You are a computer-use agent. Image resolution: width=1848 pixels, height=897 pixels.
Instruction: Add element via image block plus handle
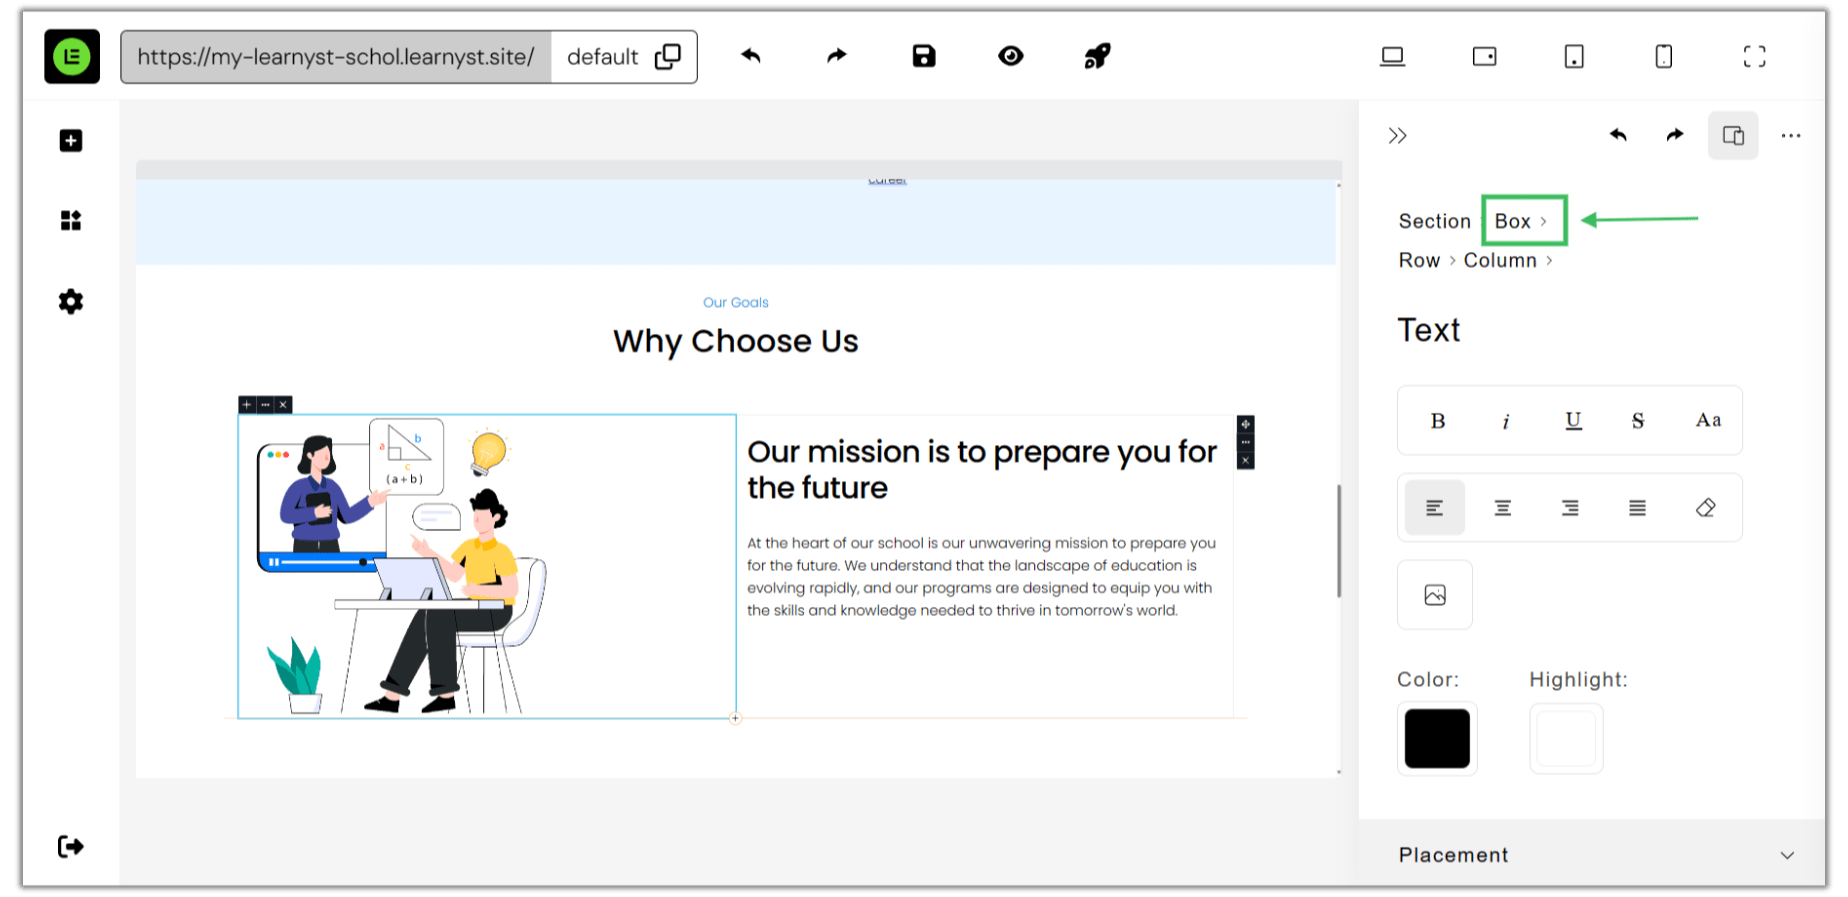coord(247,405)
